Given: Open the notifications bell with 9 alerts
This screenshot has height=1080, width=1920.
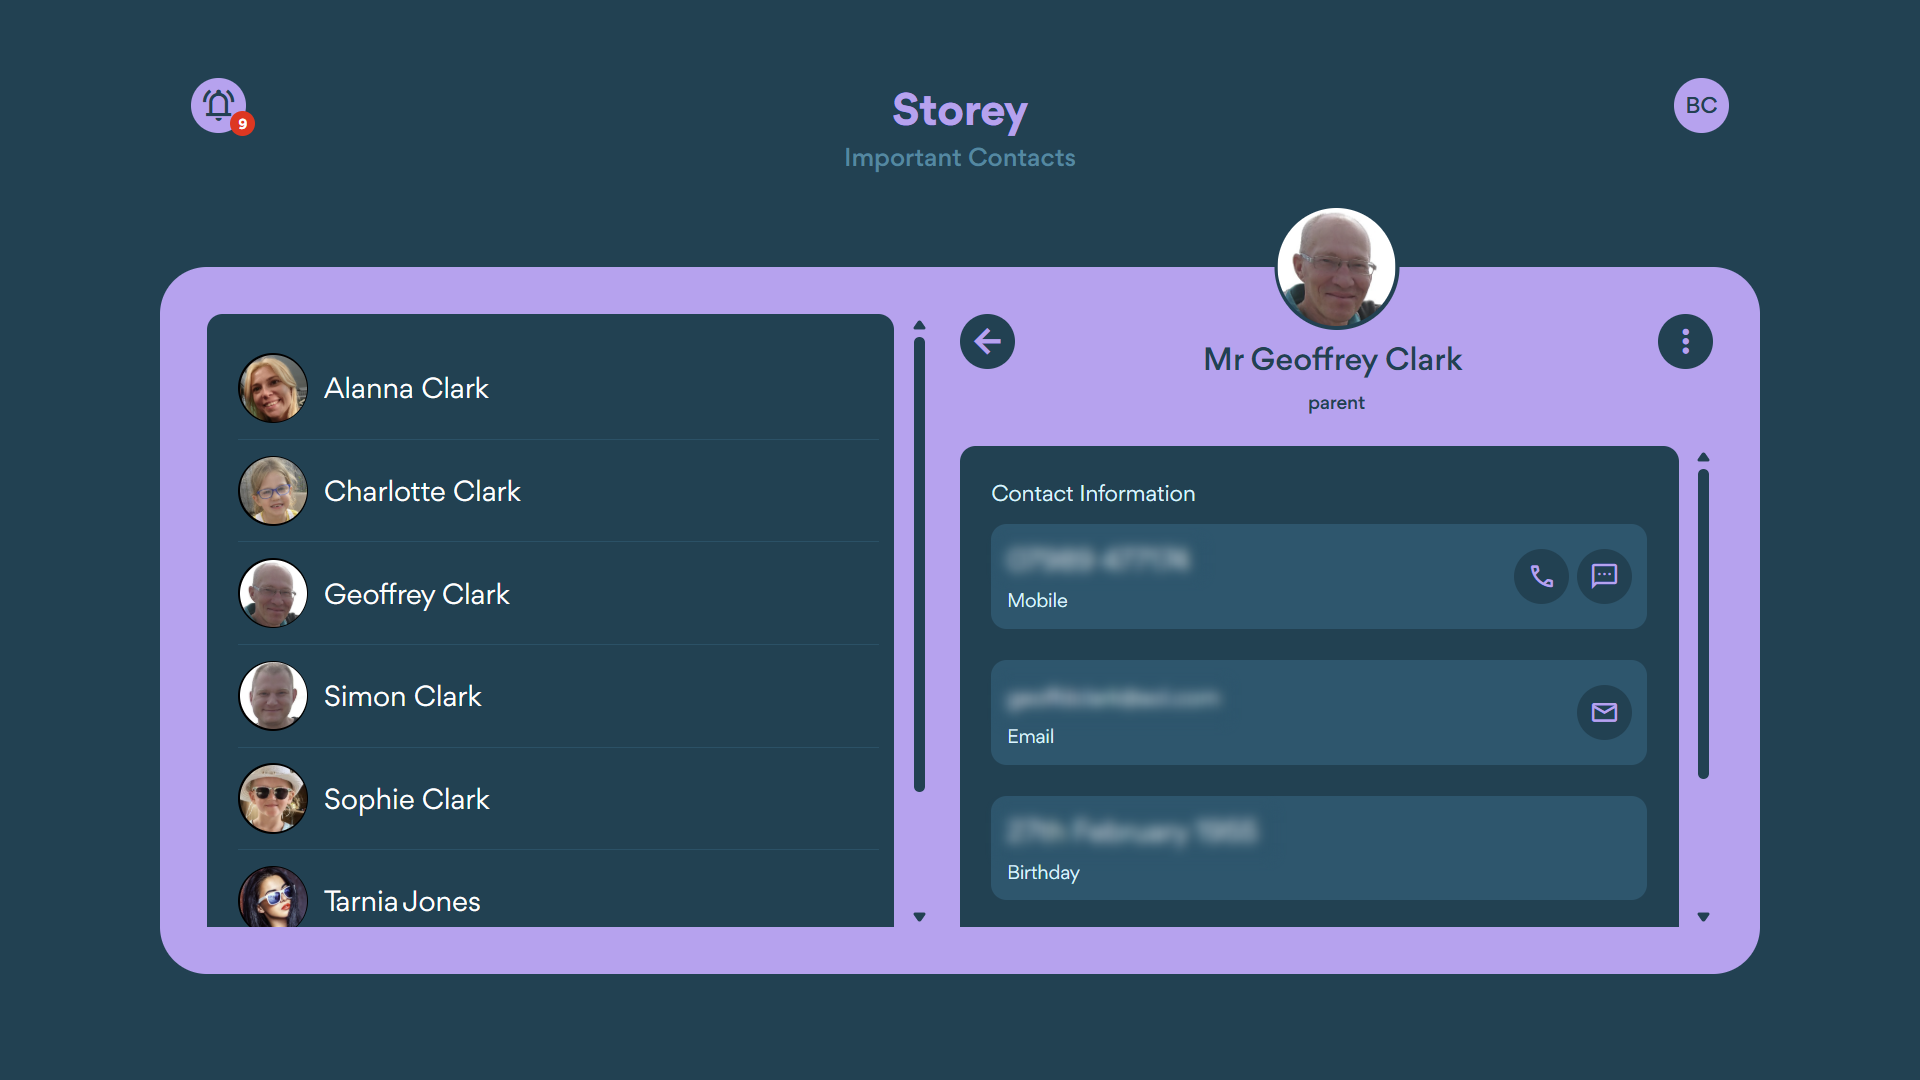Looking at the screenshot, I should [218, 105].
